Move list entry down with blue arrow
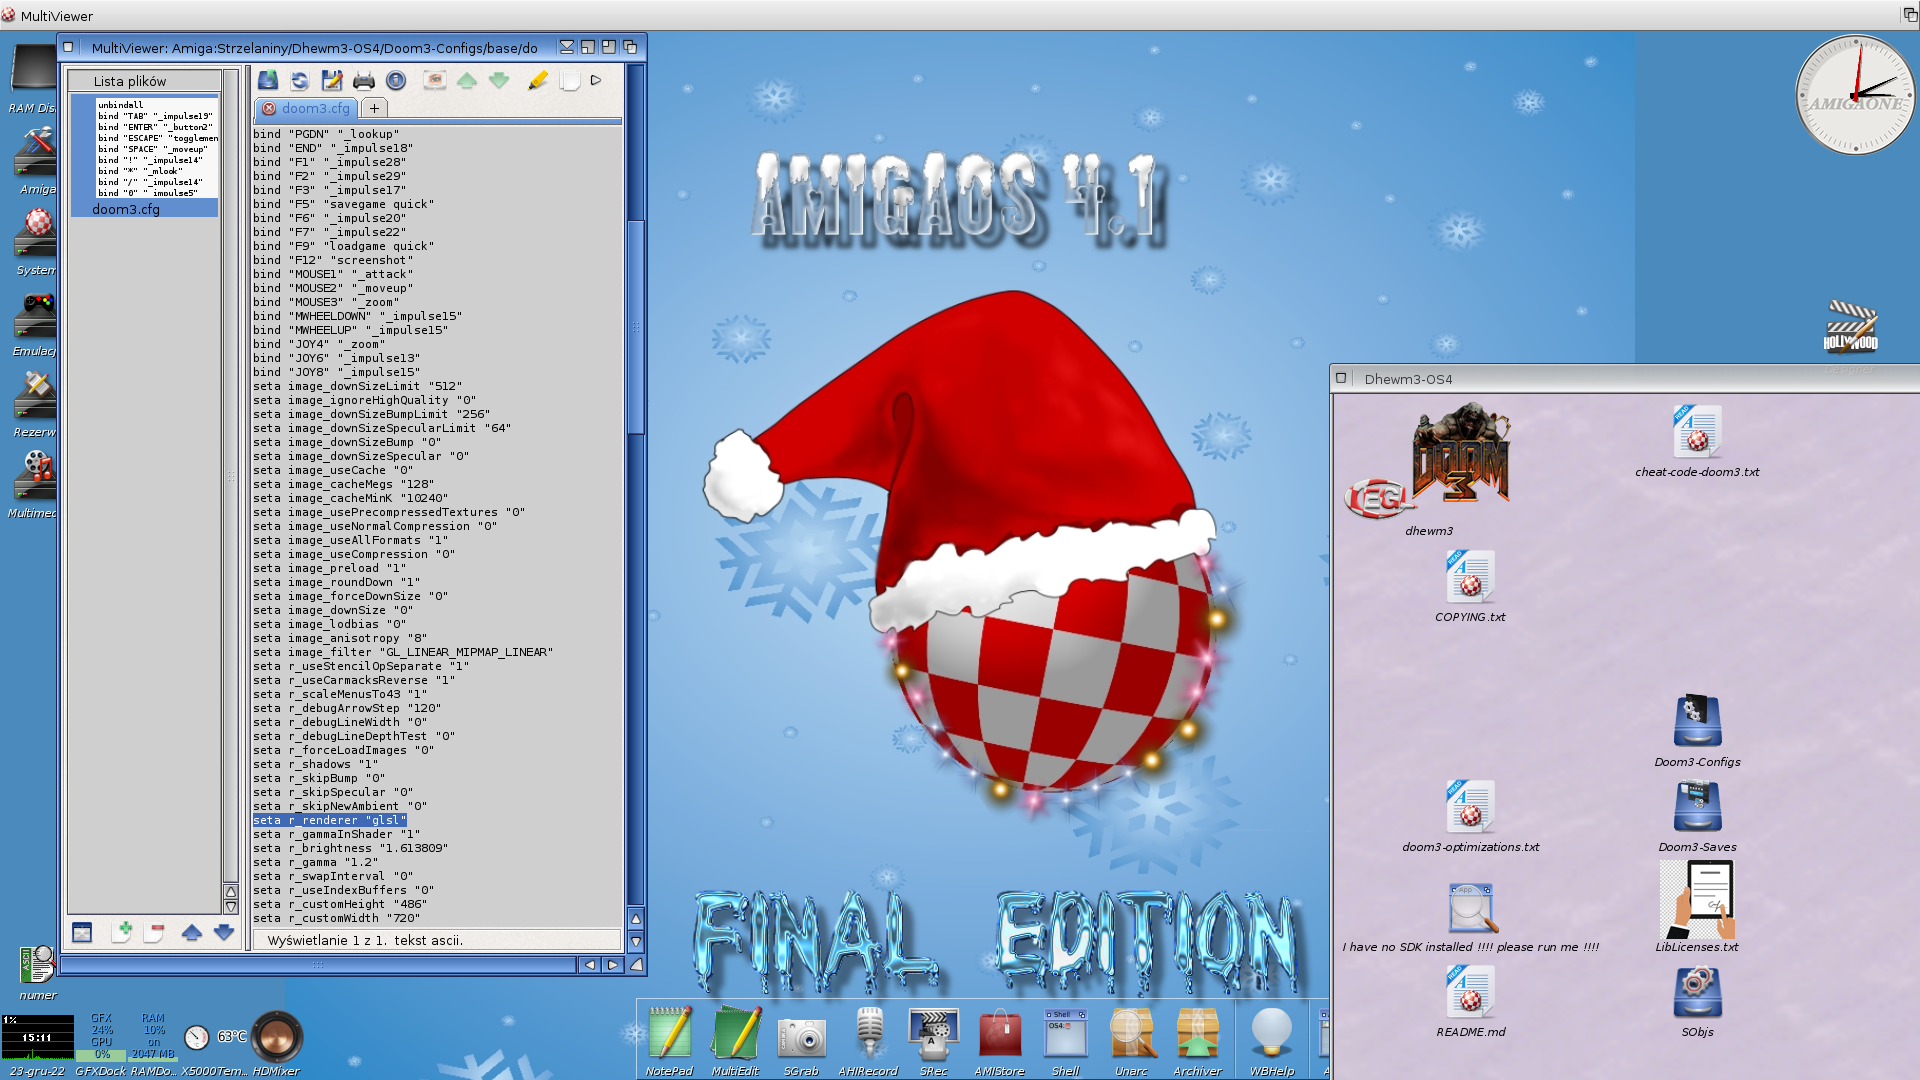Viewport: 1920px width, 1080px height. coord(224,932)
